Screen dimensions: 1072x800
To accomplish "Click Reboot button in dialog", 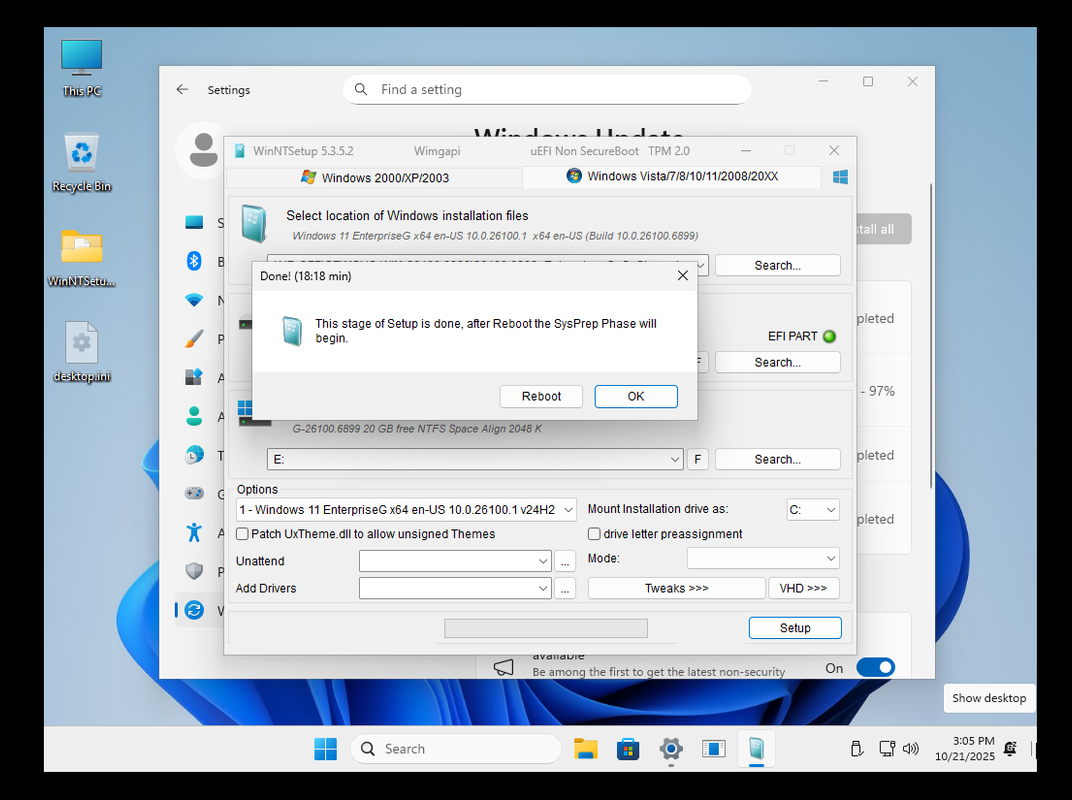I will tap(541, 397).
